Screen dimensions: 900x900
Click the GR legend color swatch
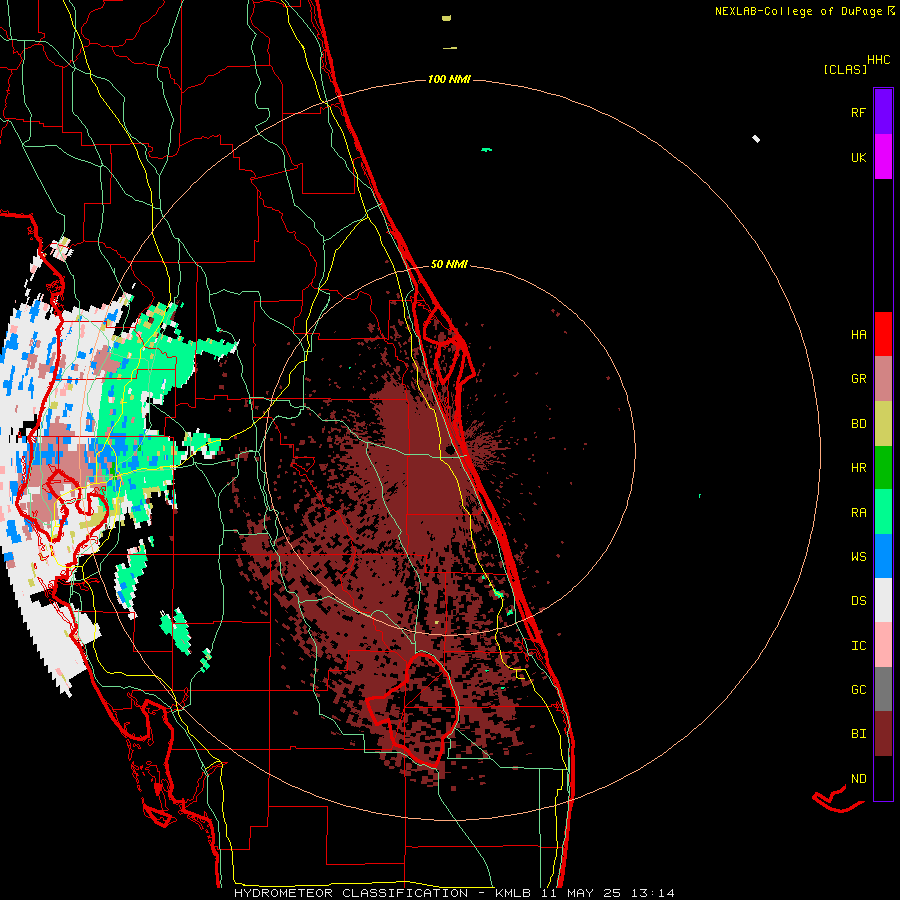(x=883, y=378)
